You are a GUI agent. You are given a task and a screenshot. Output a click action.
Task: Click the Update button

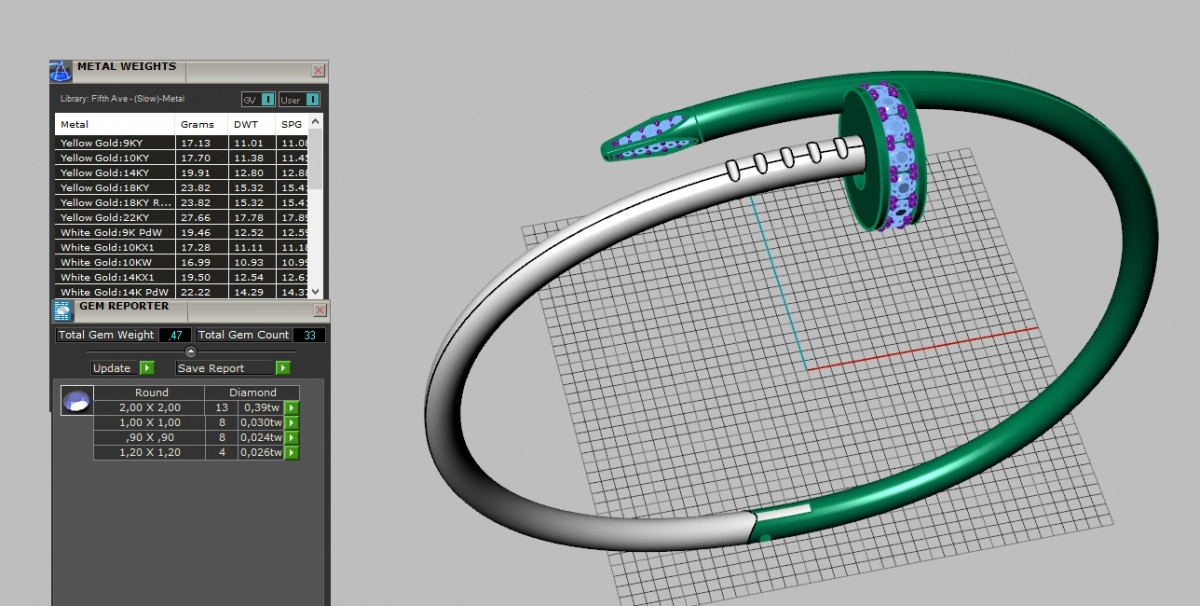click(113, 368)
